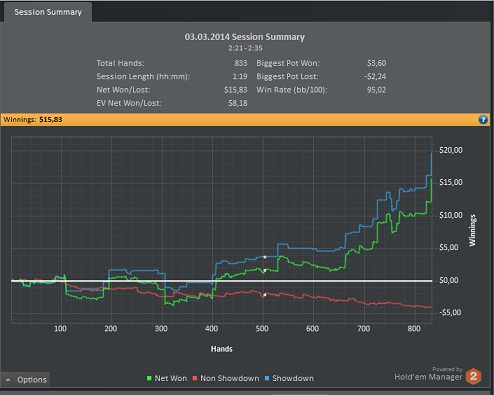Click the Non Showdown legend label

[x=229, y=378]
